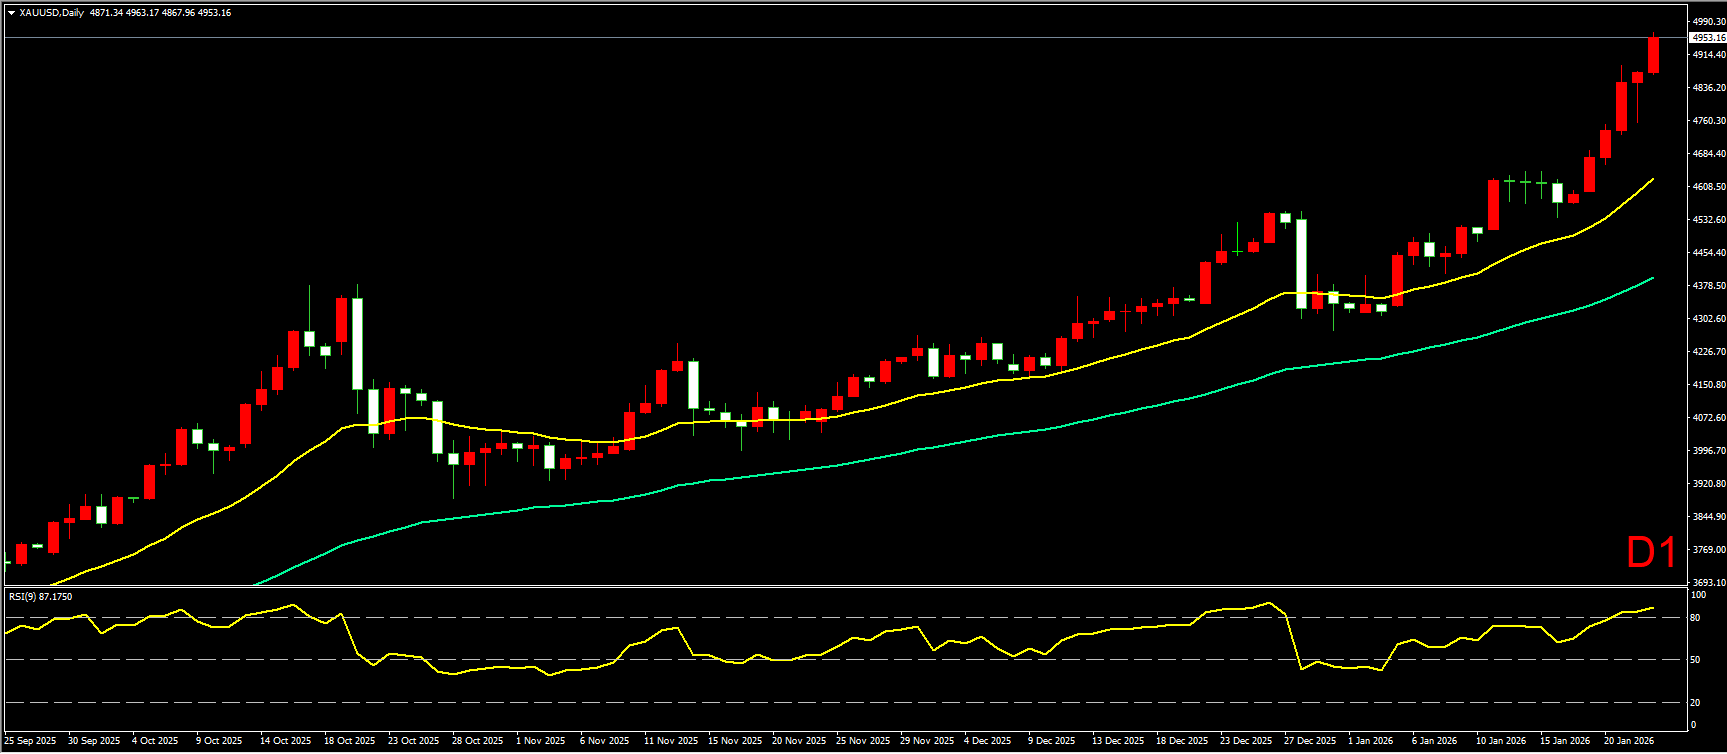Click the 3693.10 price at axis bottom
The height and width of the screenshot is (754, 1727).
[1708, 583]
